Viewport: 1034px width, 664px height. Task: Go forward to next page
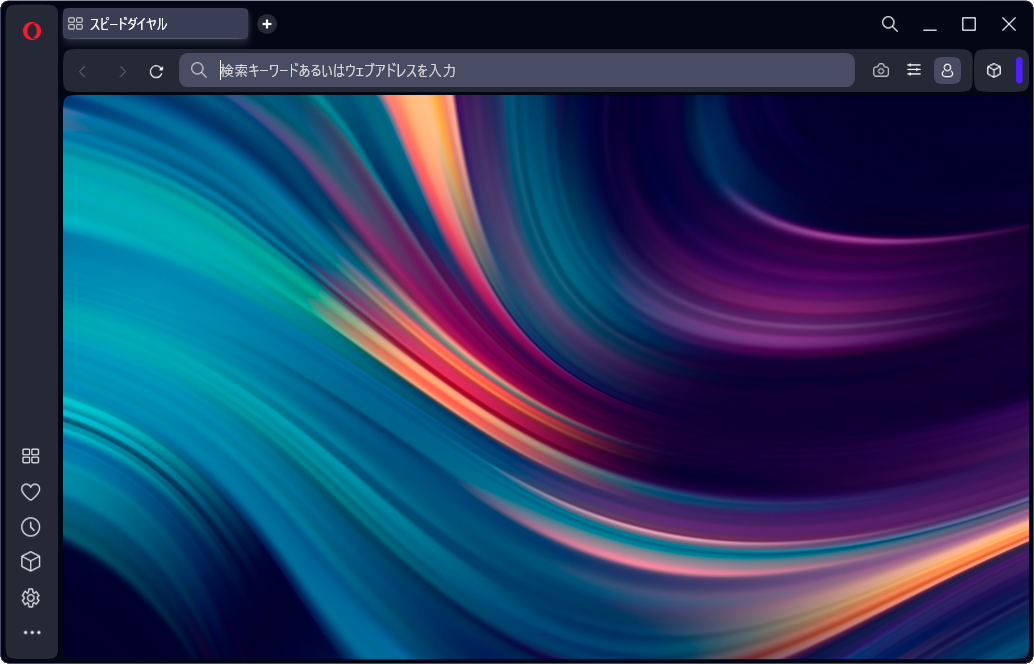click(122, 71)
